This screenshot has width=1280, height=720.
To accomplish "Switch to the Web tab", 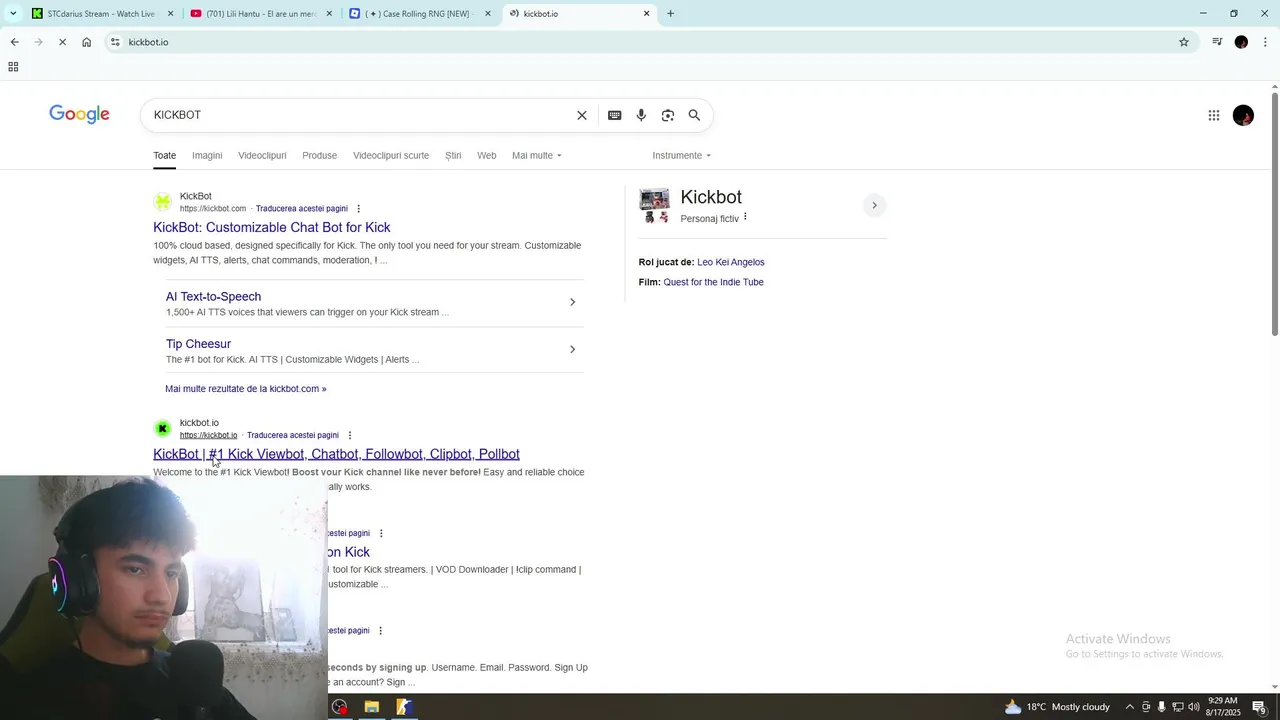I will pyautogui.click(x=487, y=155).
